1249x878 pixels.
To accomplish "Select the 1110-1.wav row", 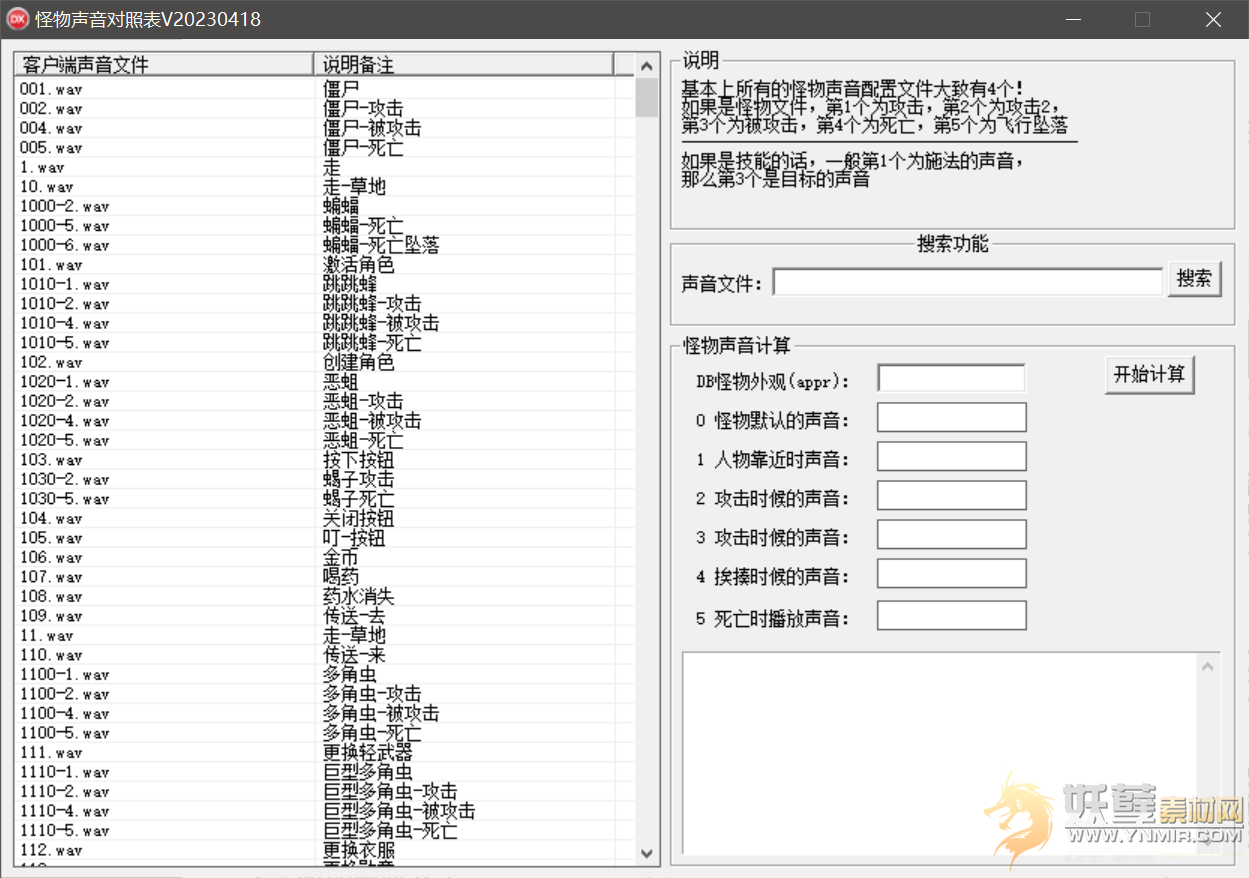I will tap(325, 771).
